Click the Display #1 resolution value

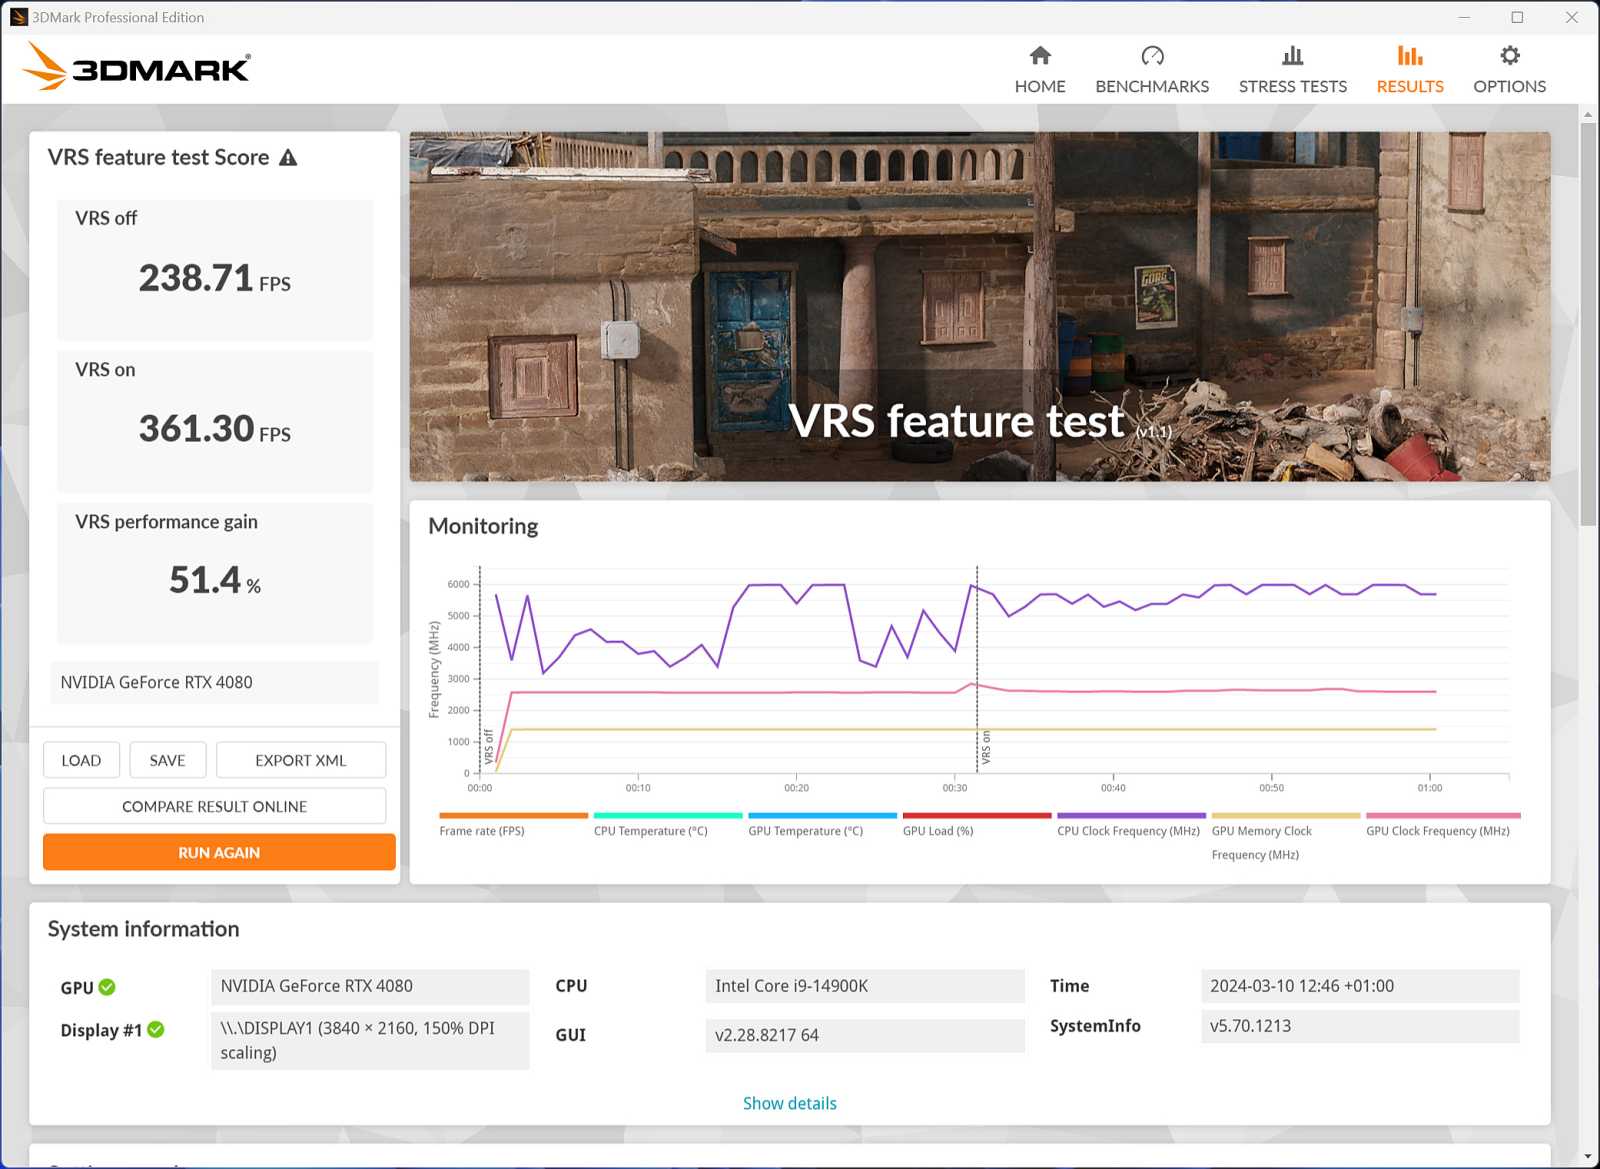pos(370,1040)
